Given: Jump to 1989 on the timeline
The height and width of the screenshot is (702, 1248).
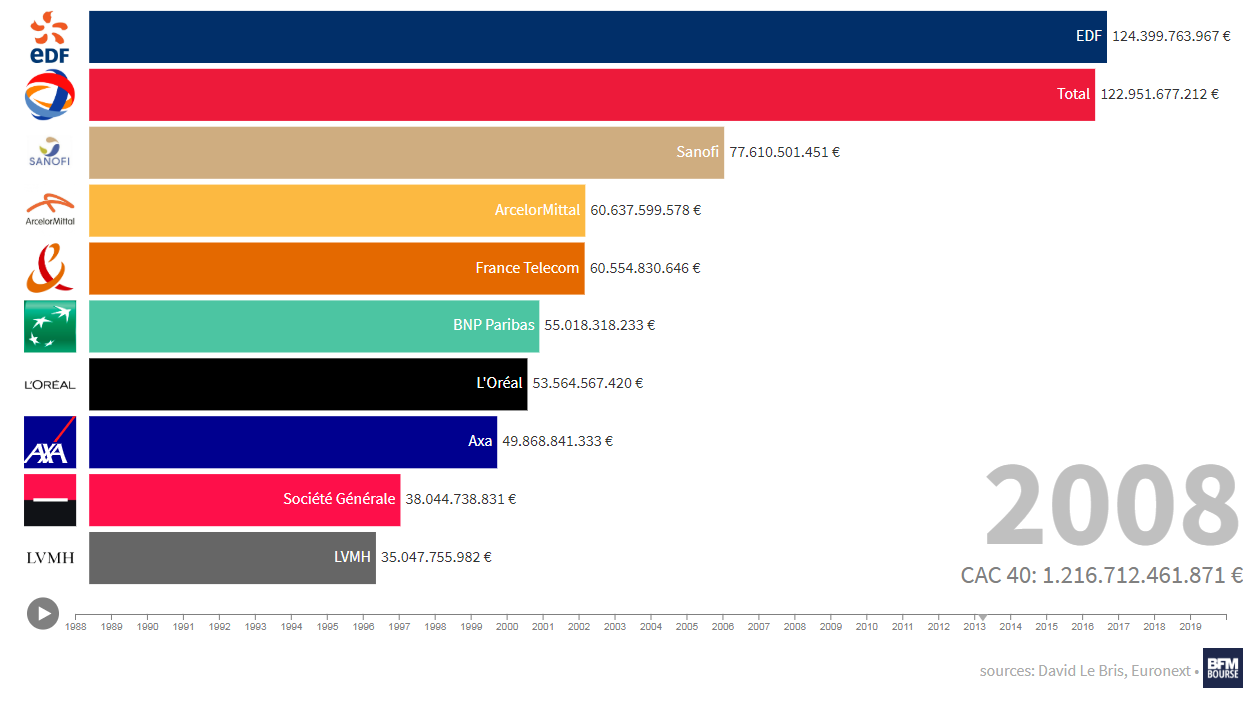Looking at the screenshot, I should click(x=112, y=626).
